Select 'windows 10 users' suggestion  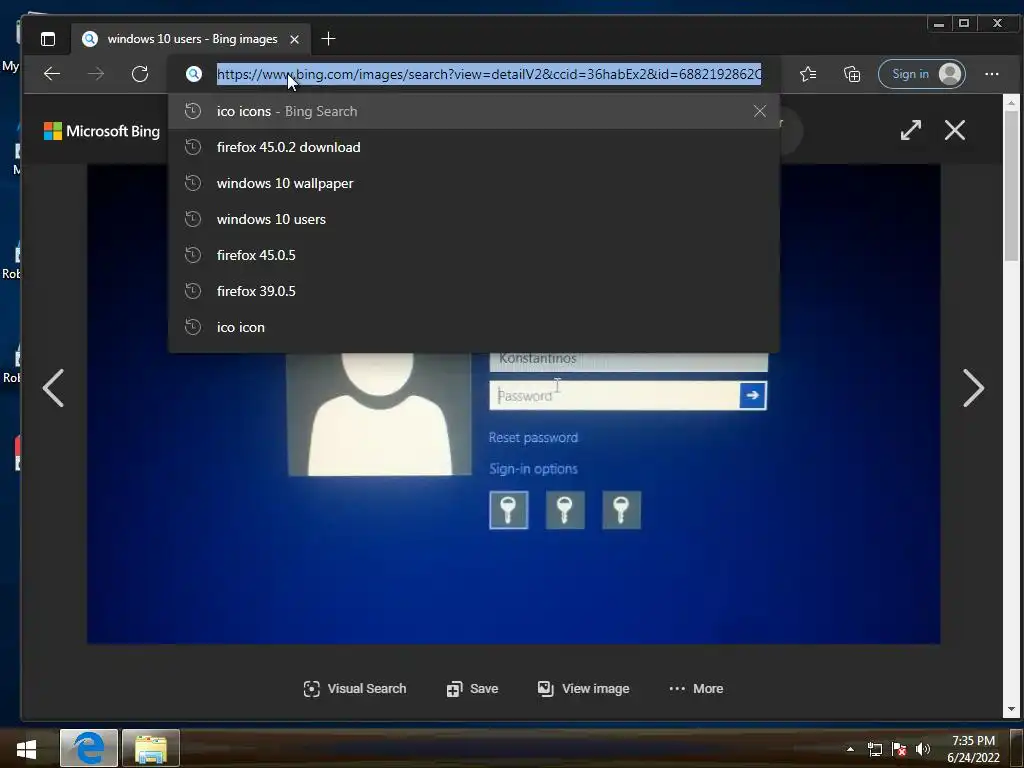tap(474, 219)
